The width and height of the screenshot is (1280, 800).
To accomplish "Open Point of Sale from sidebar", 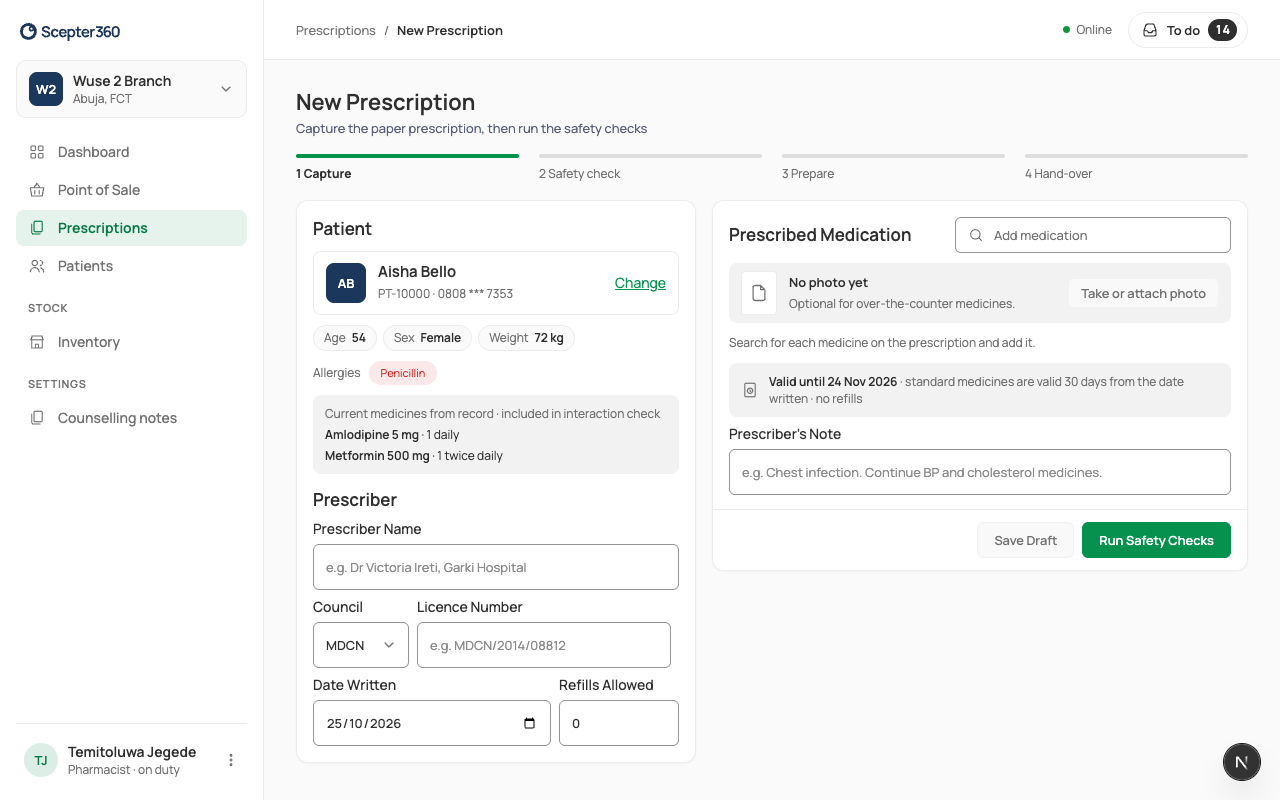I will coord(131,190).
